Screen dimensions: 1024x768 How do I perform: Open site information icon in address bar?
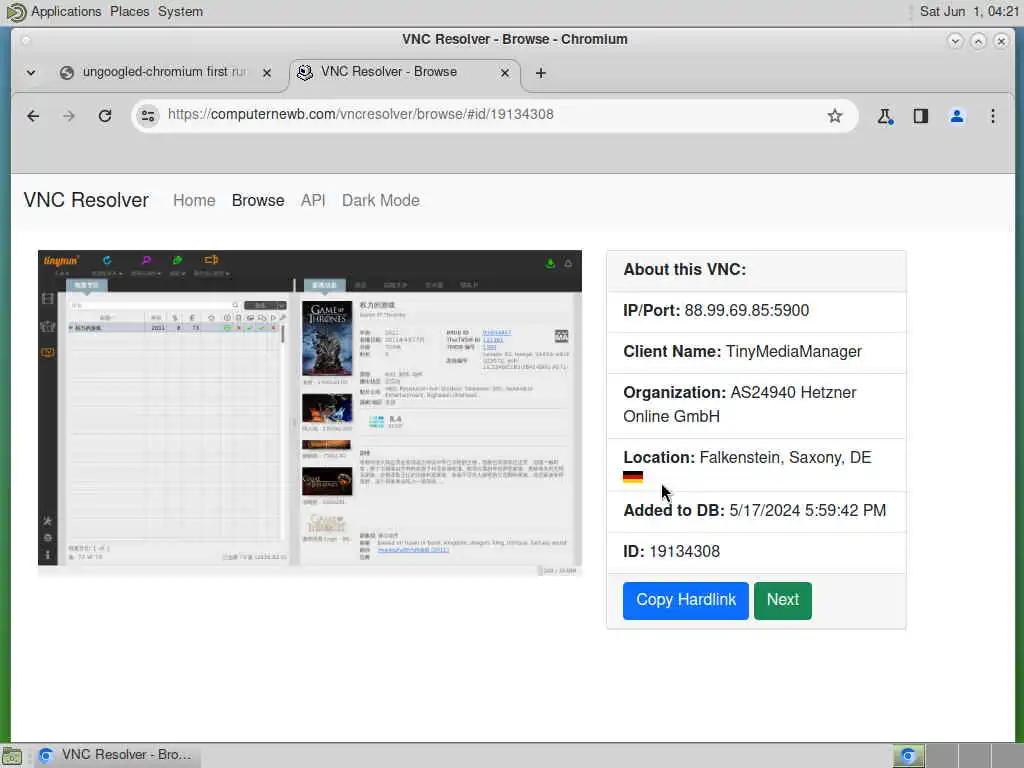(148, 116)
